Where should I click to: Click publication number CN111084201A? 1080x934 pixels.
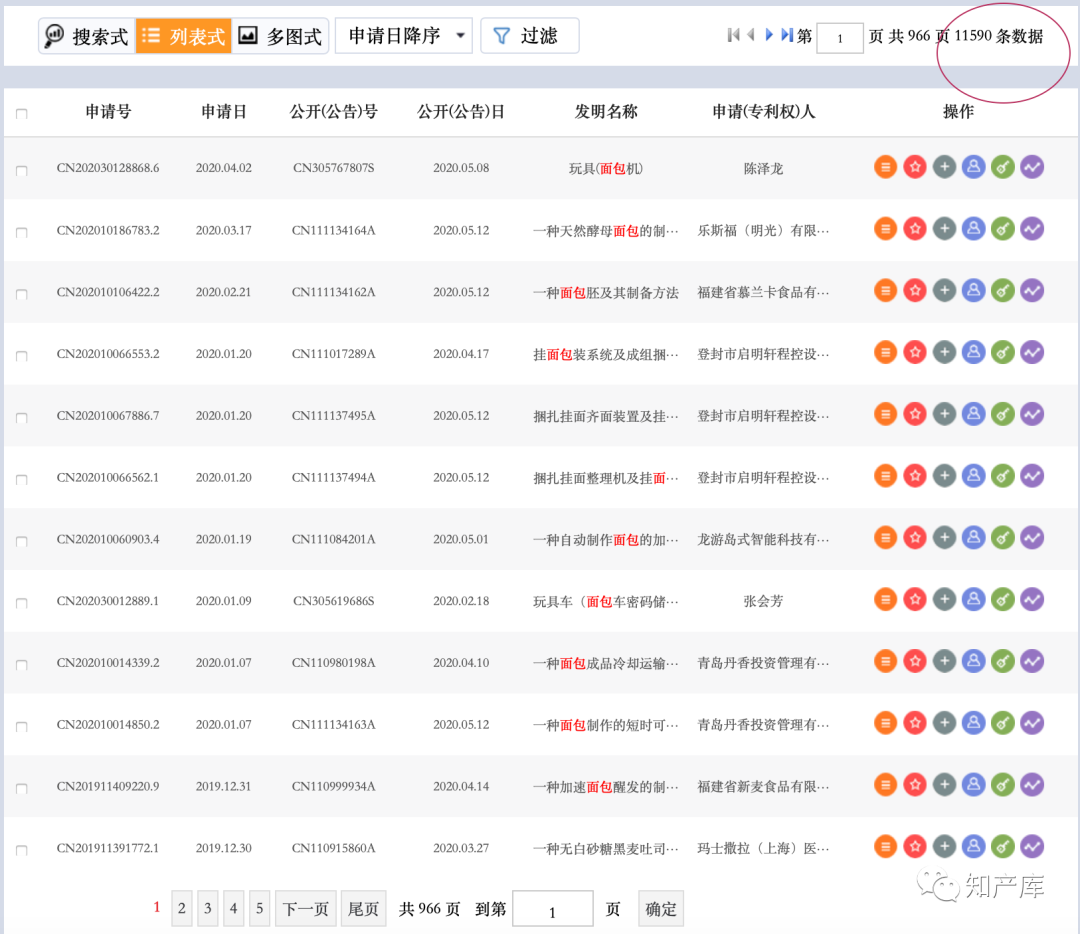(x=333, y=539)
